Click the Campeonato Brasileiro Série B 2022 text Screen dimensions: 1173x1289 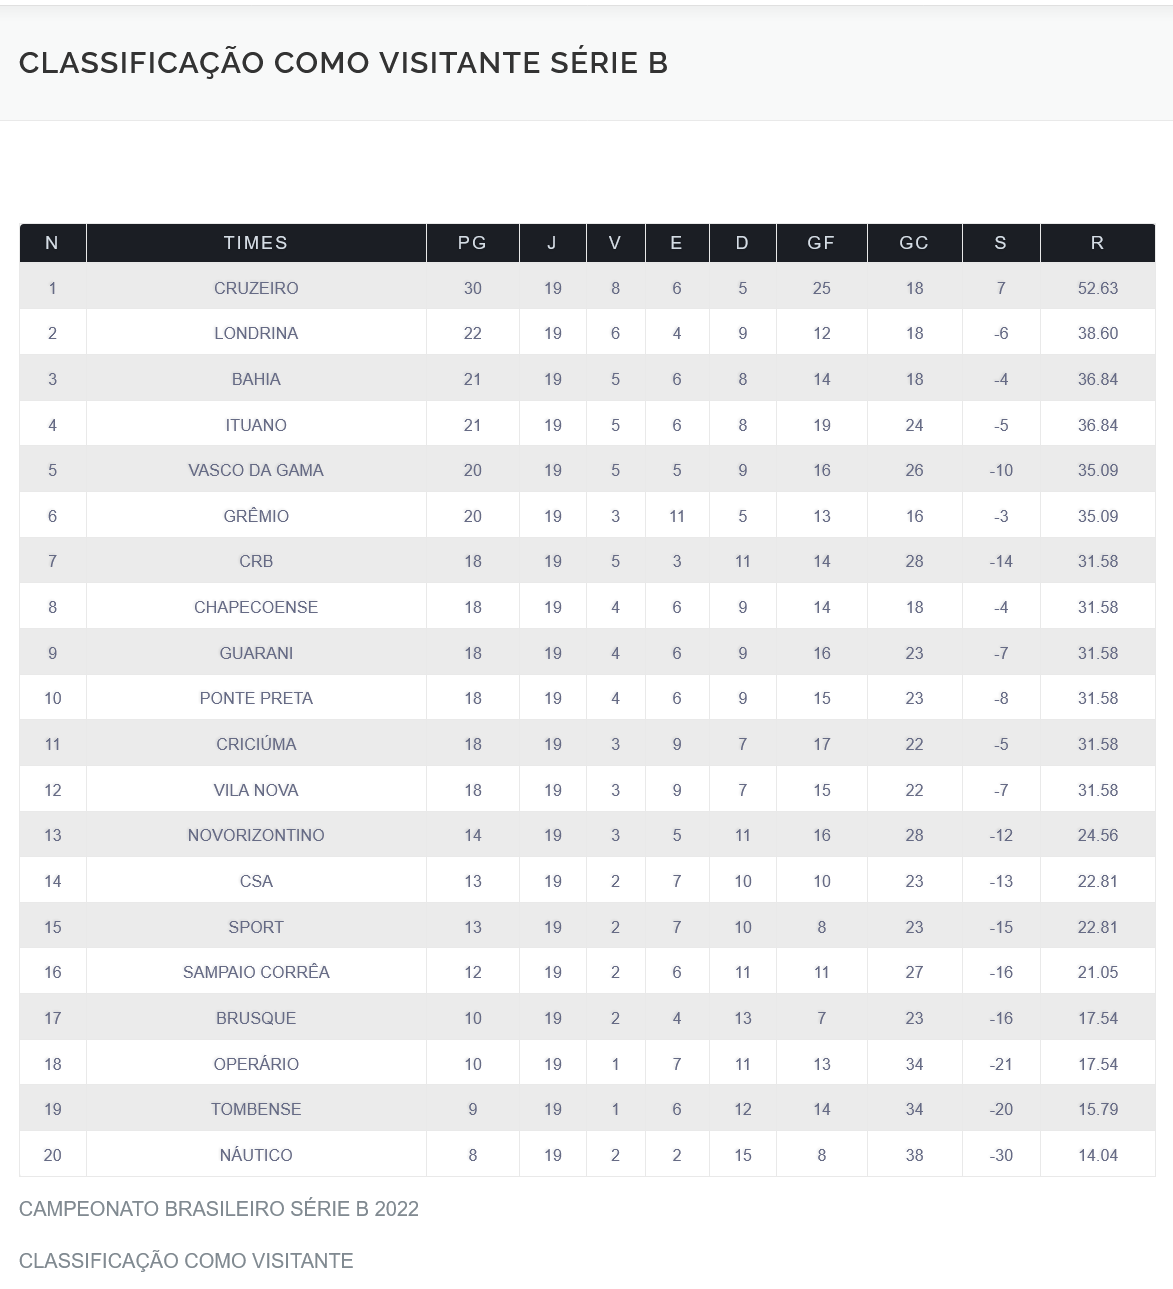(x=219, y=1209)
